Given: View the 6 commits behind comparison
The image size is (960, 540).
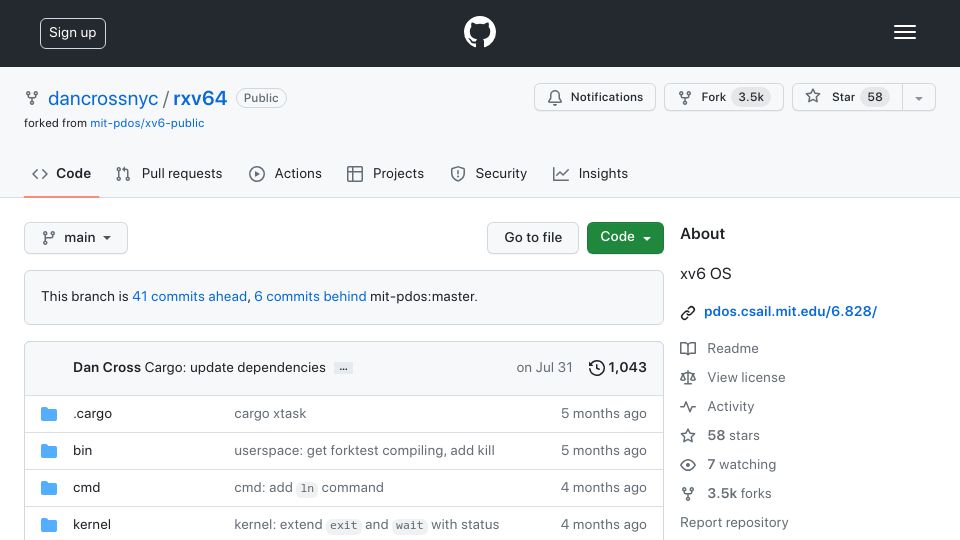Looking at the screenshot, I should 310,296.
